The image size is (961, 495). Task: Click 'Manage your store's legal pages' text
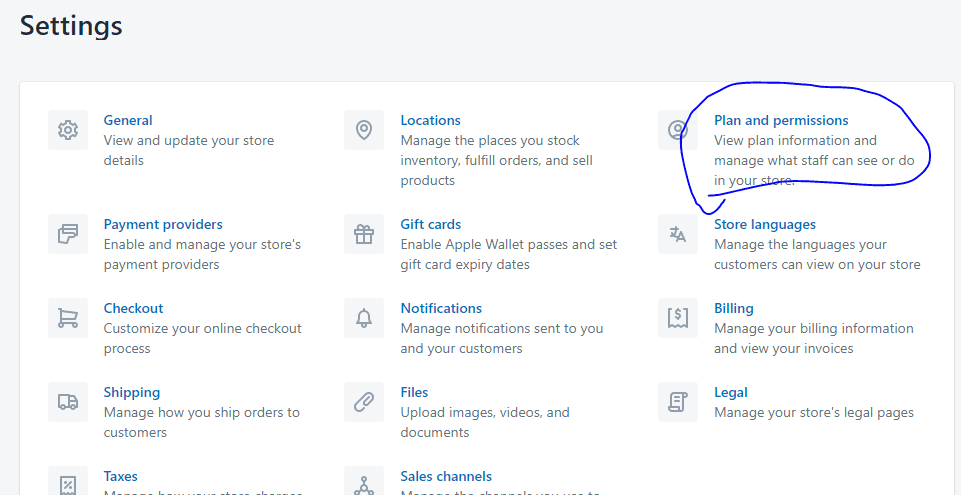click(x=814, y=412)
